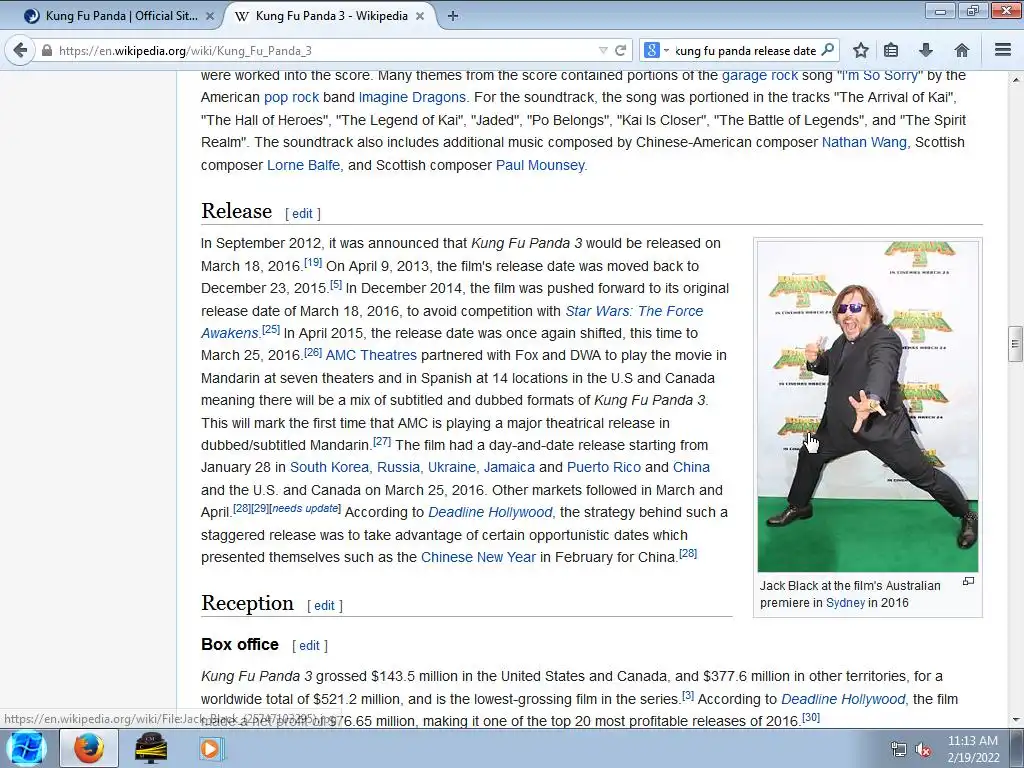Viewport: 1024px width, 768px height.
Task: Open the Firefox hamburger menu
Action: (x=1003, y=50)
